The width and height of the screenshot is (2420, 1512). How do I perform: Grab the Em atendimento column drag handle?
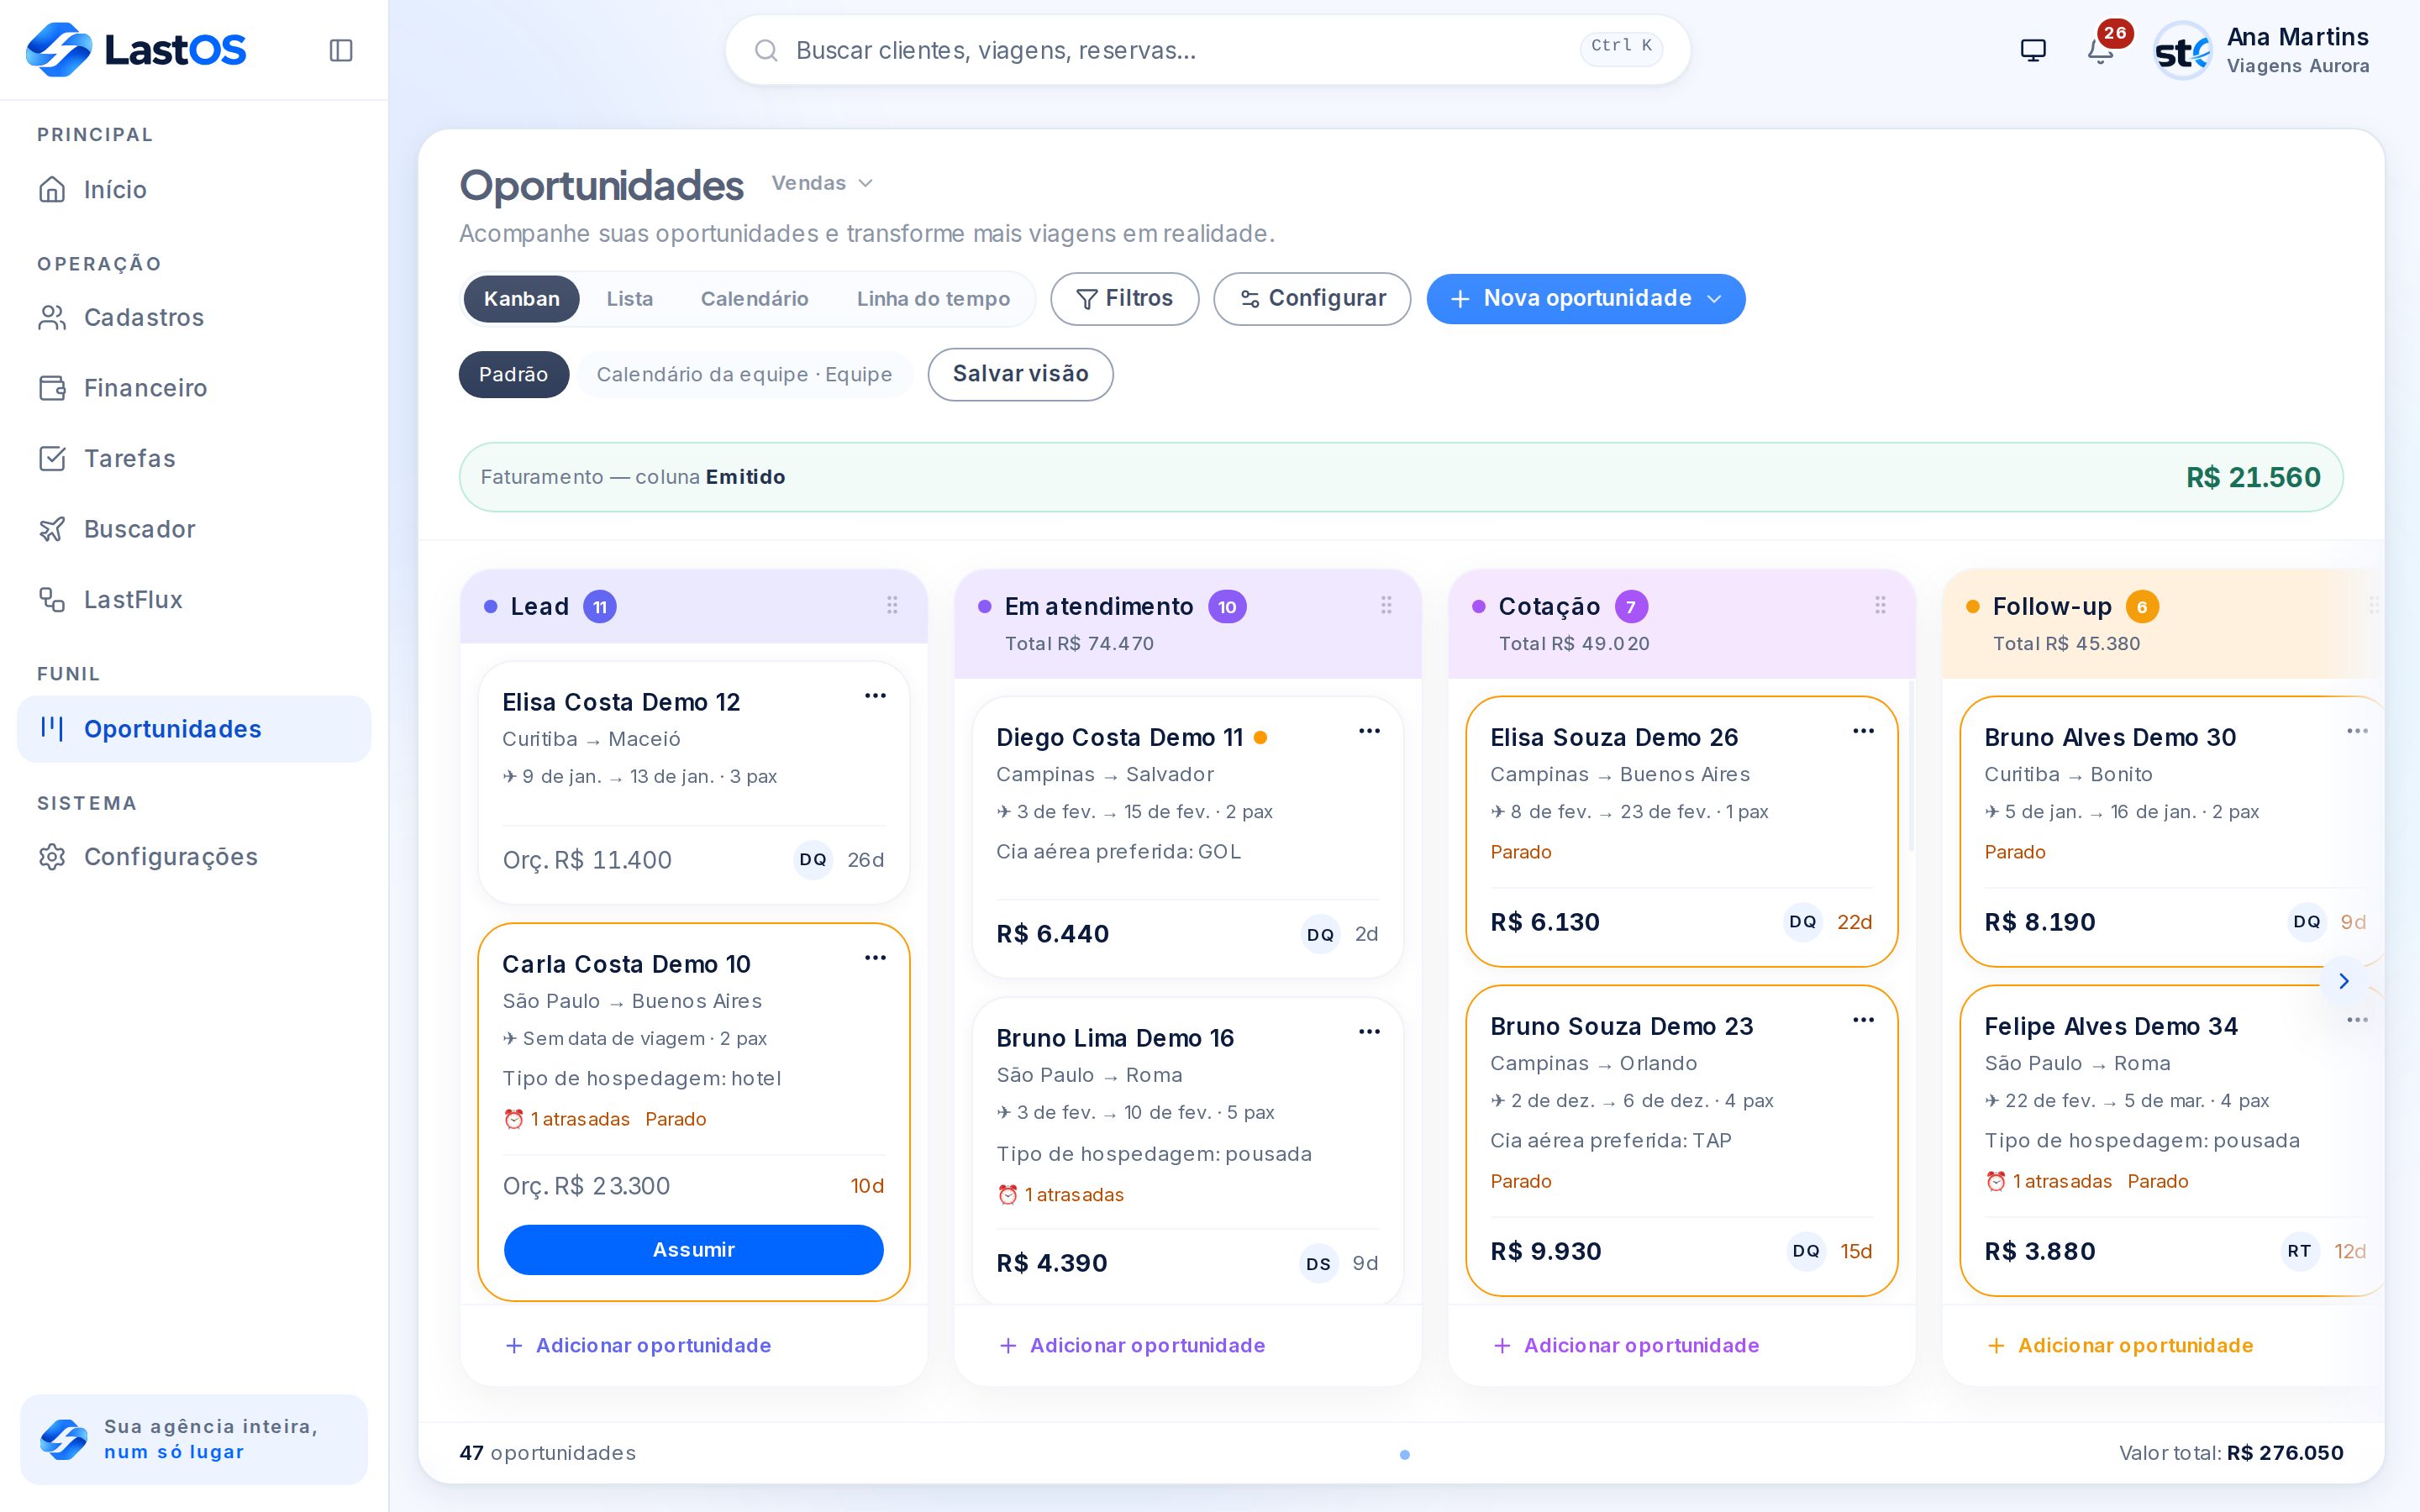point(1386,605)
